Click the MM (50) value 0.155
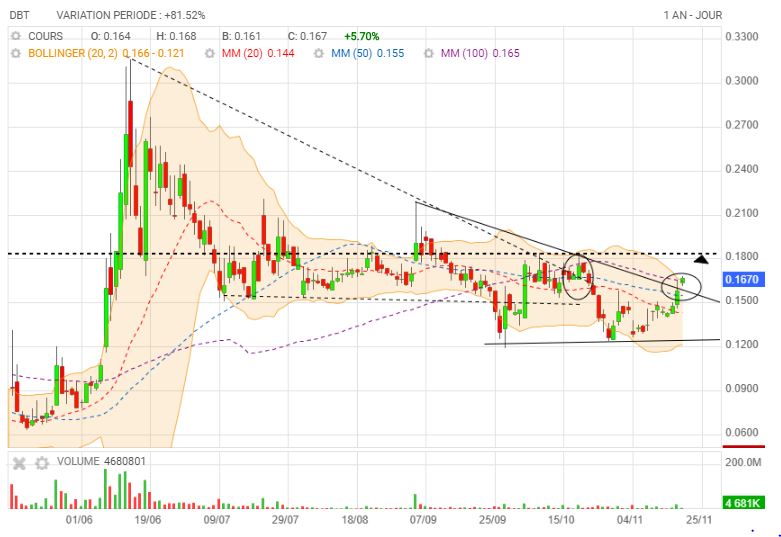This screenshot has height=537, width=781. 390,53
